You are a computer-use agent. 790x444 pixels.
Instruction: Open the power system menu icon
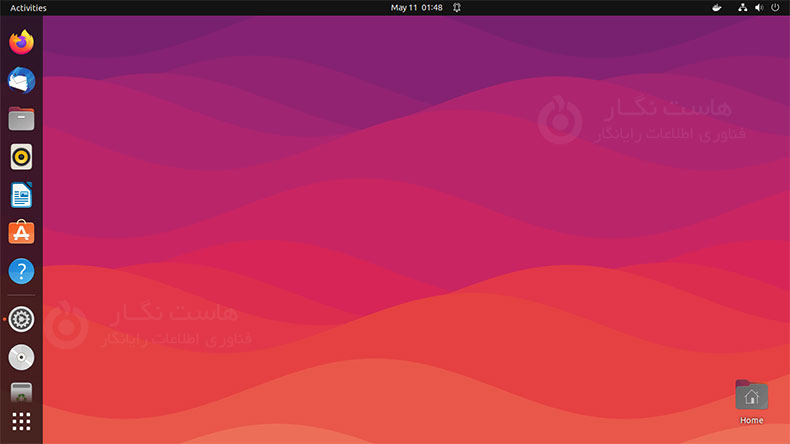[x=775, y=8]
